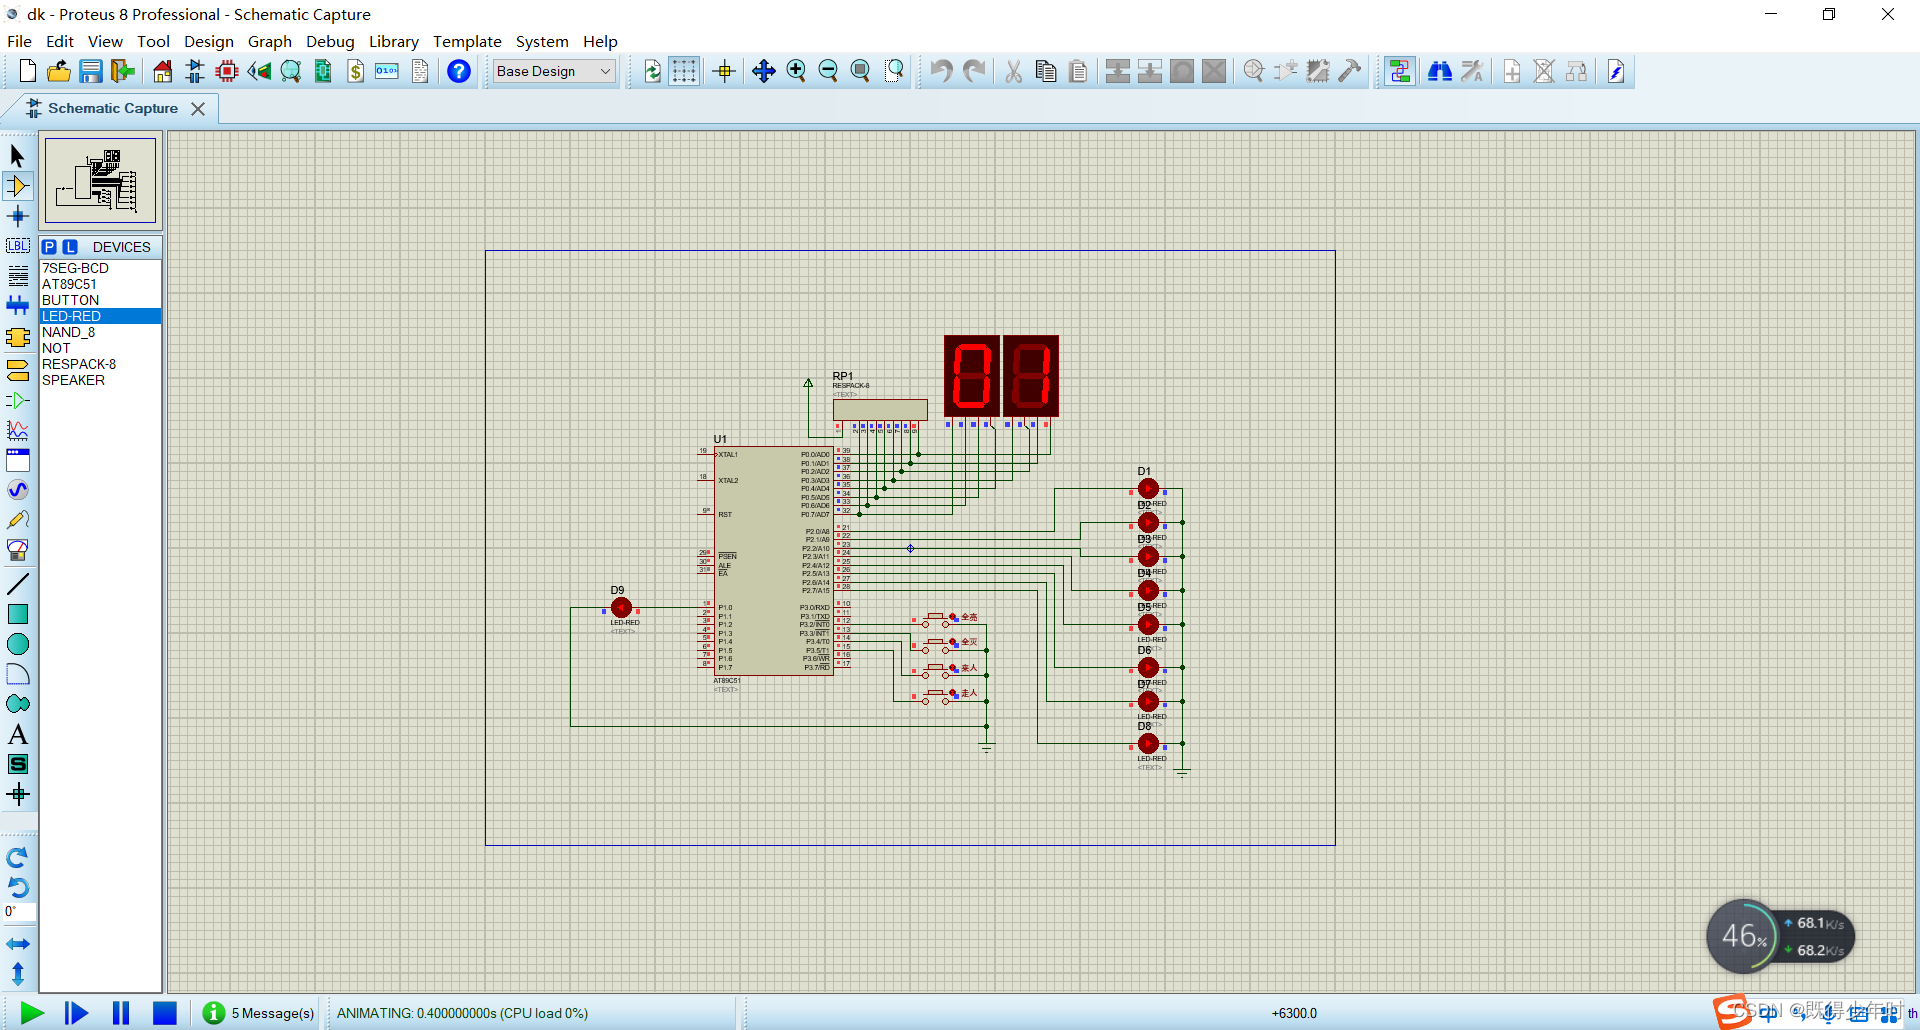Select the Junction Dot mode icon
Image resolution: width=1920 pixels, height=1030 pixels.
point(18,216)
